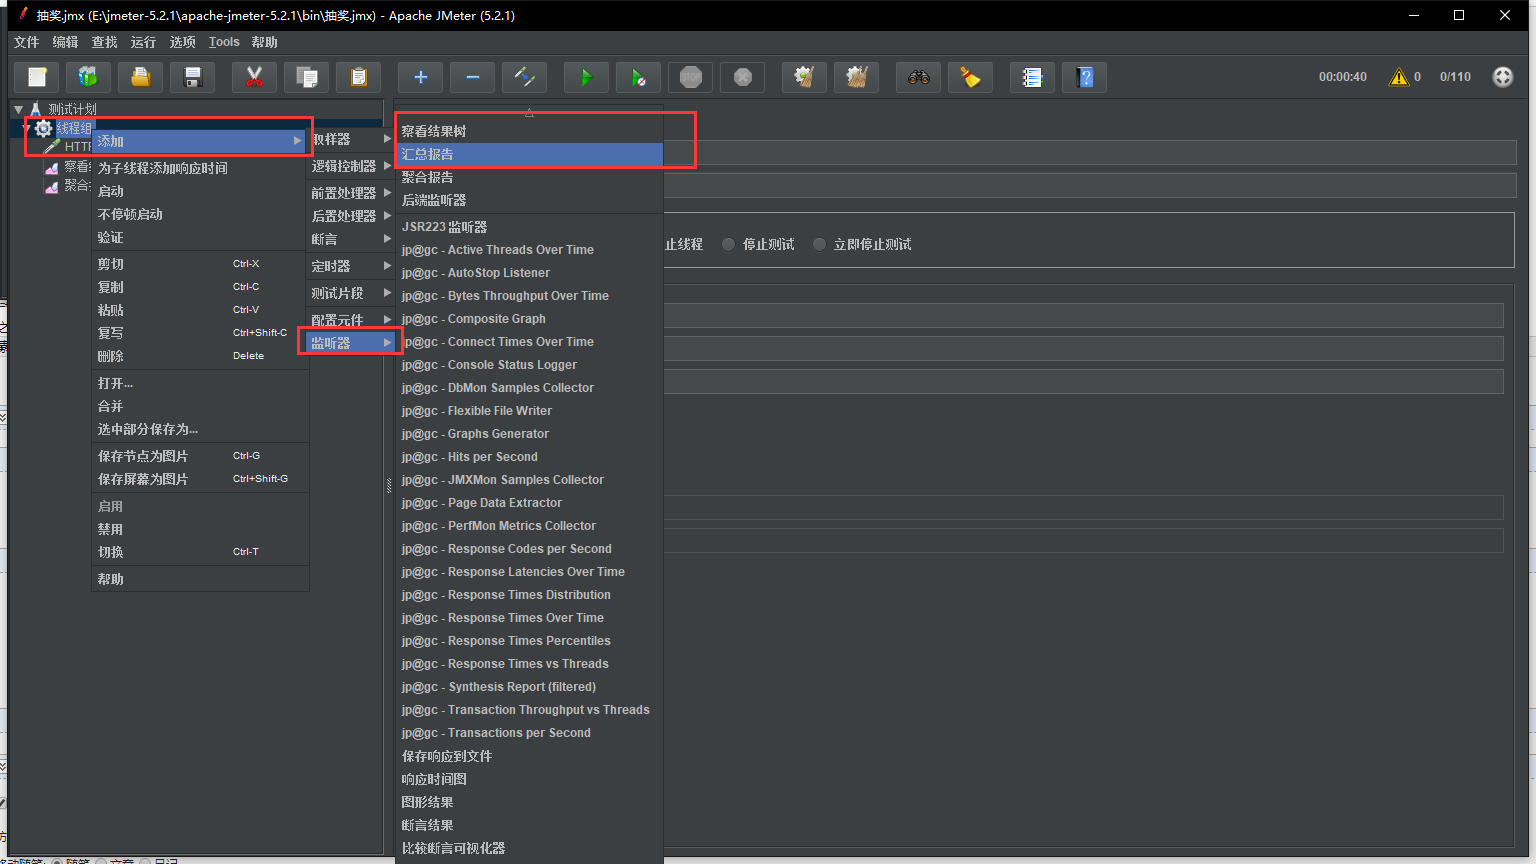Start with no pauses toolbar icon

tap(638, 77)
